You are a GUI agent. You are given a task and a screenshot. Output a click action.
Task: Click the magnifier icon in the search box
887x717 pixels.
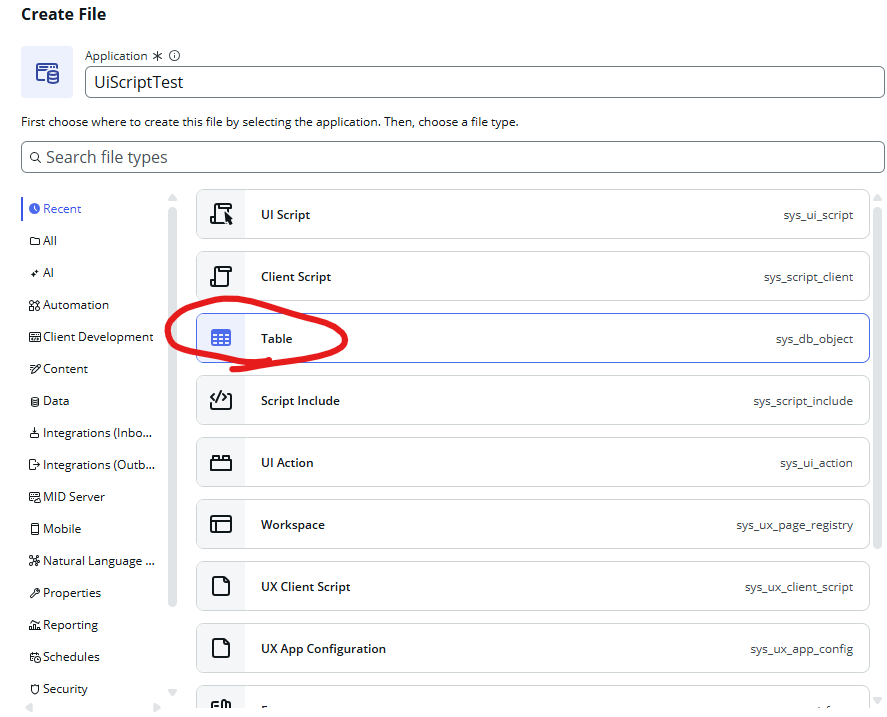click(x=35, y=157)
